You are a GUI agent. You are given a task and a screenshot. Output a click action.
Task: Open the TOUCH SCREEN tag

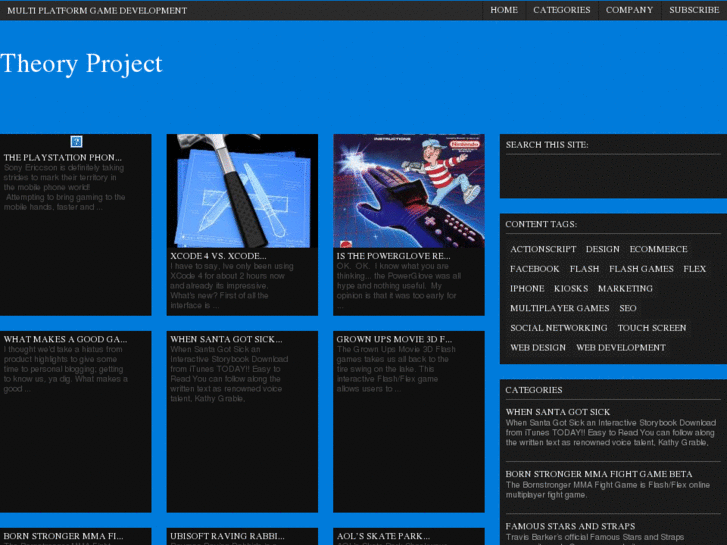652,328
